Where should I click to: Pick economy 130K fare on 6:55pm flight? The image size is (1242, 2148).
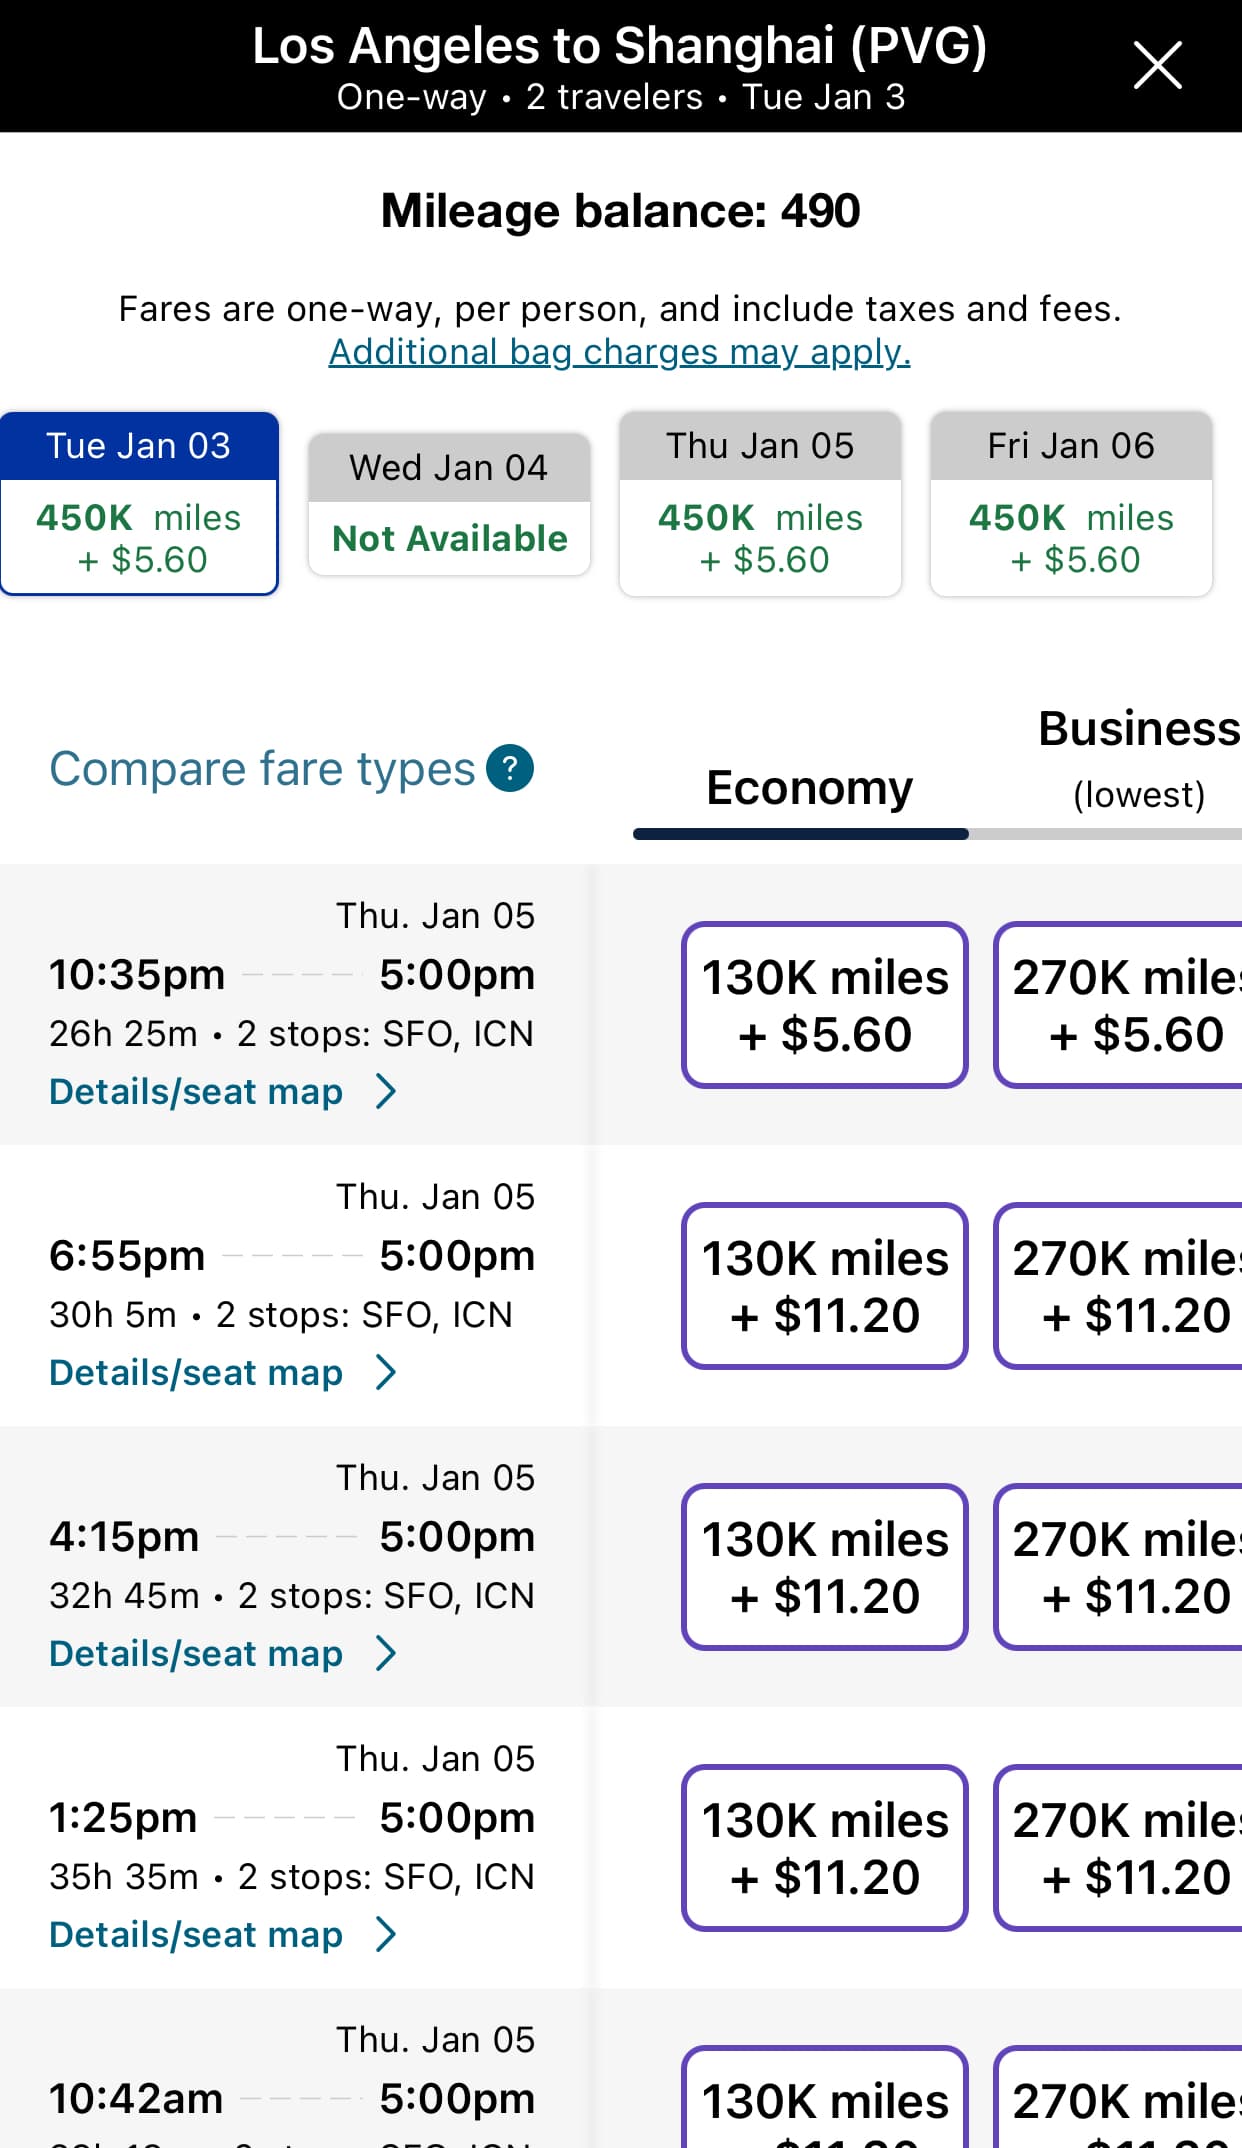click(x=825, y=1286)
